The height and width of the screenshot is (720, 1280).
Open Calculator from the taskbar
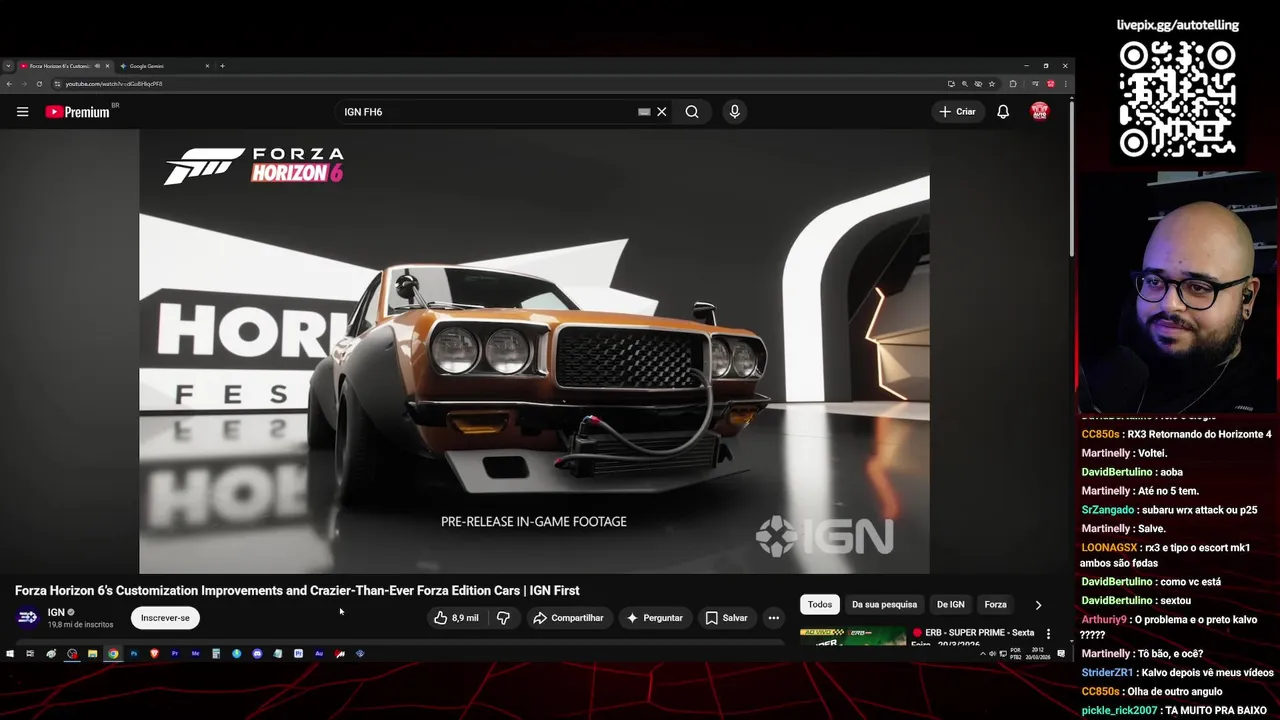[216, 654]
